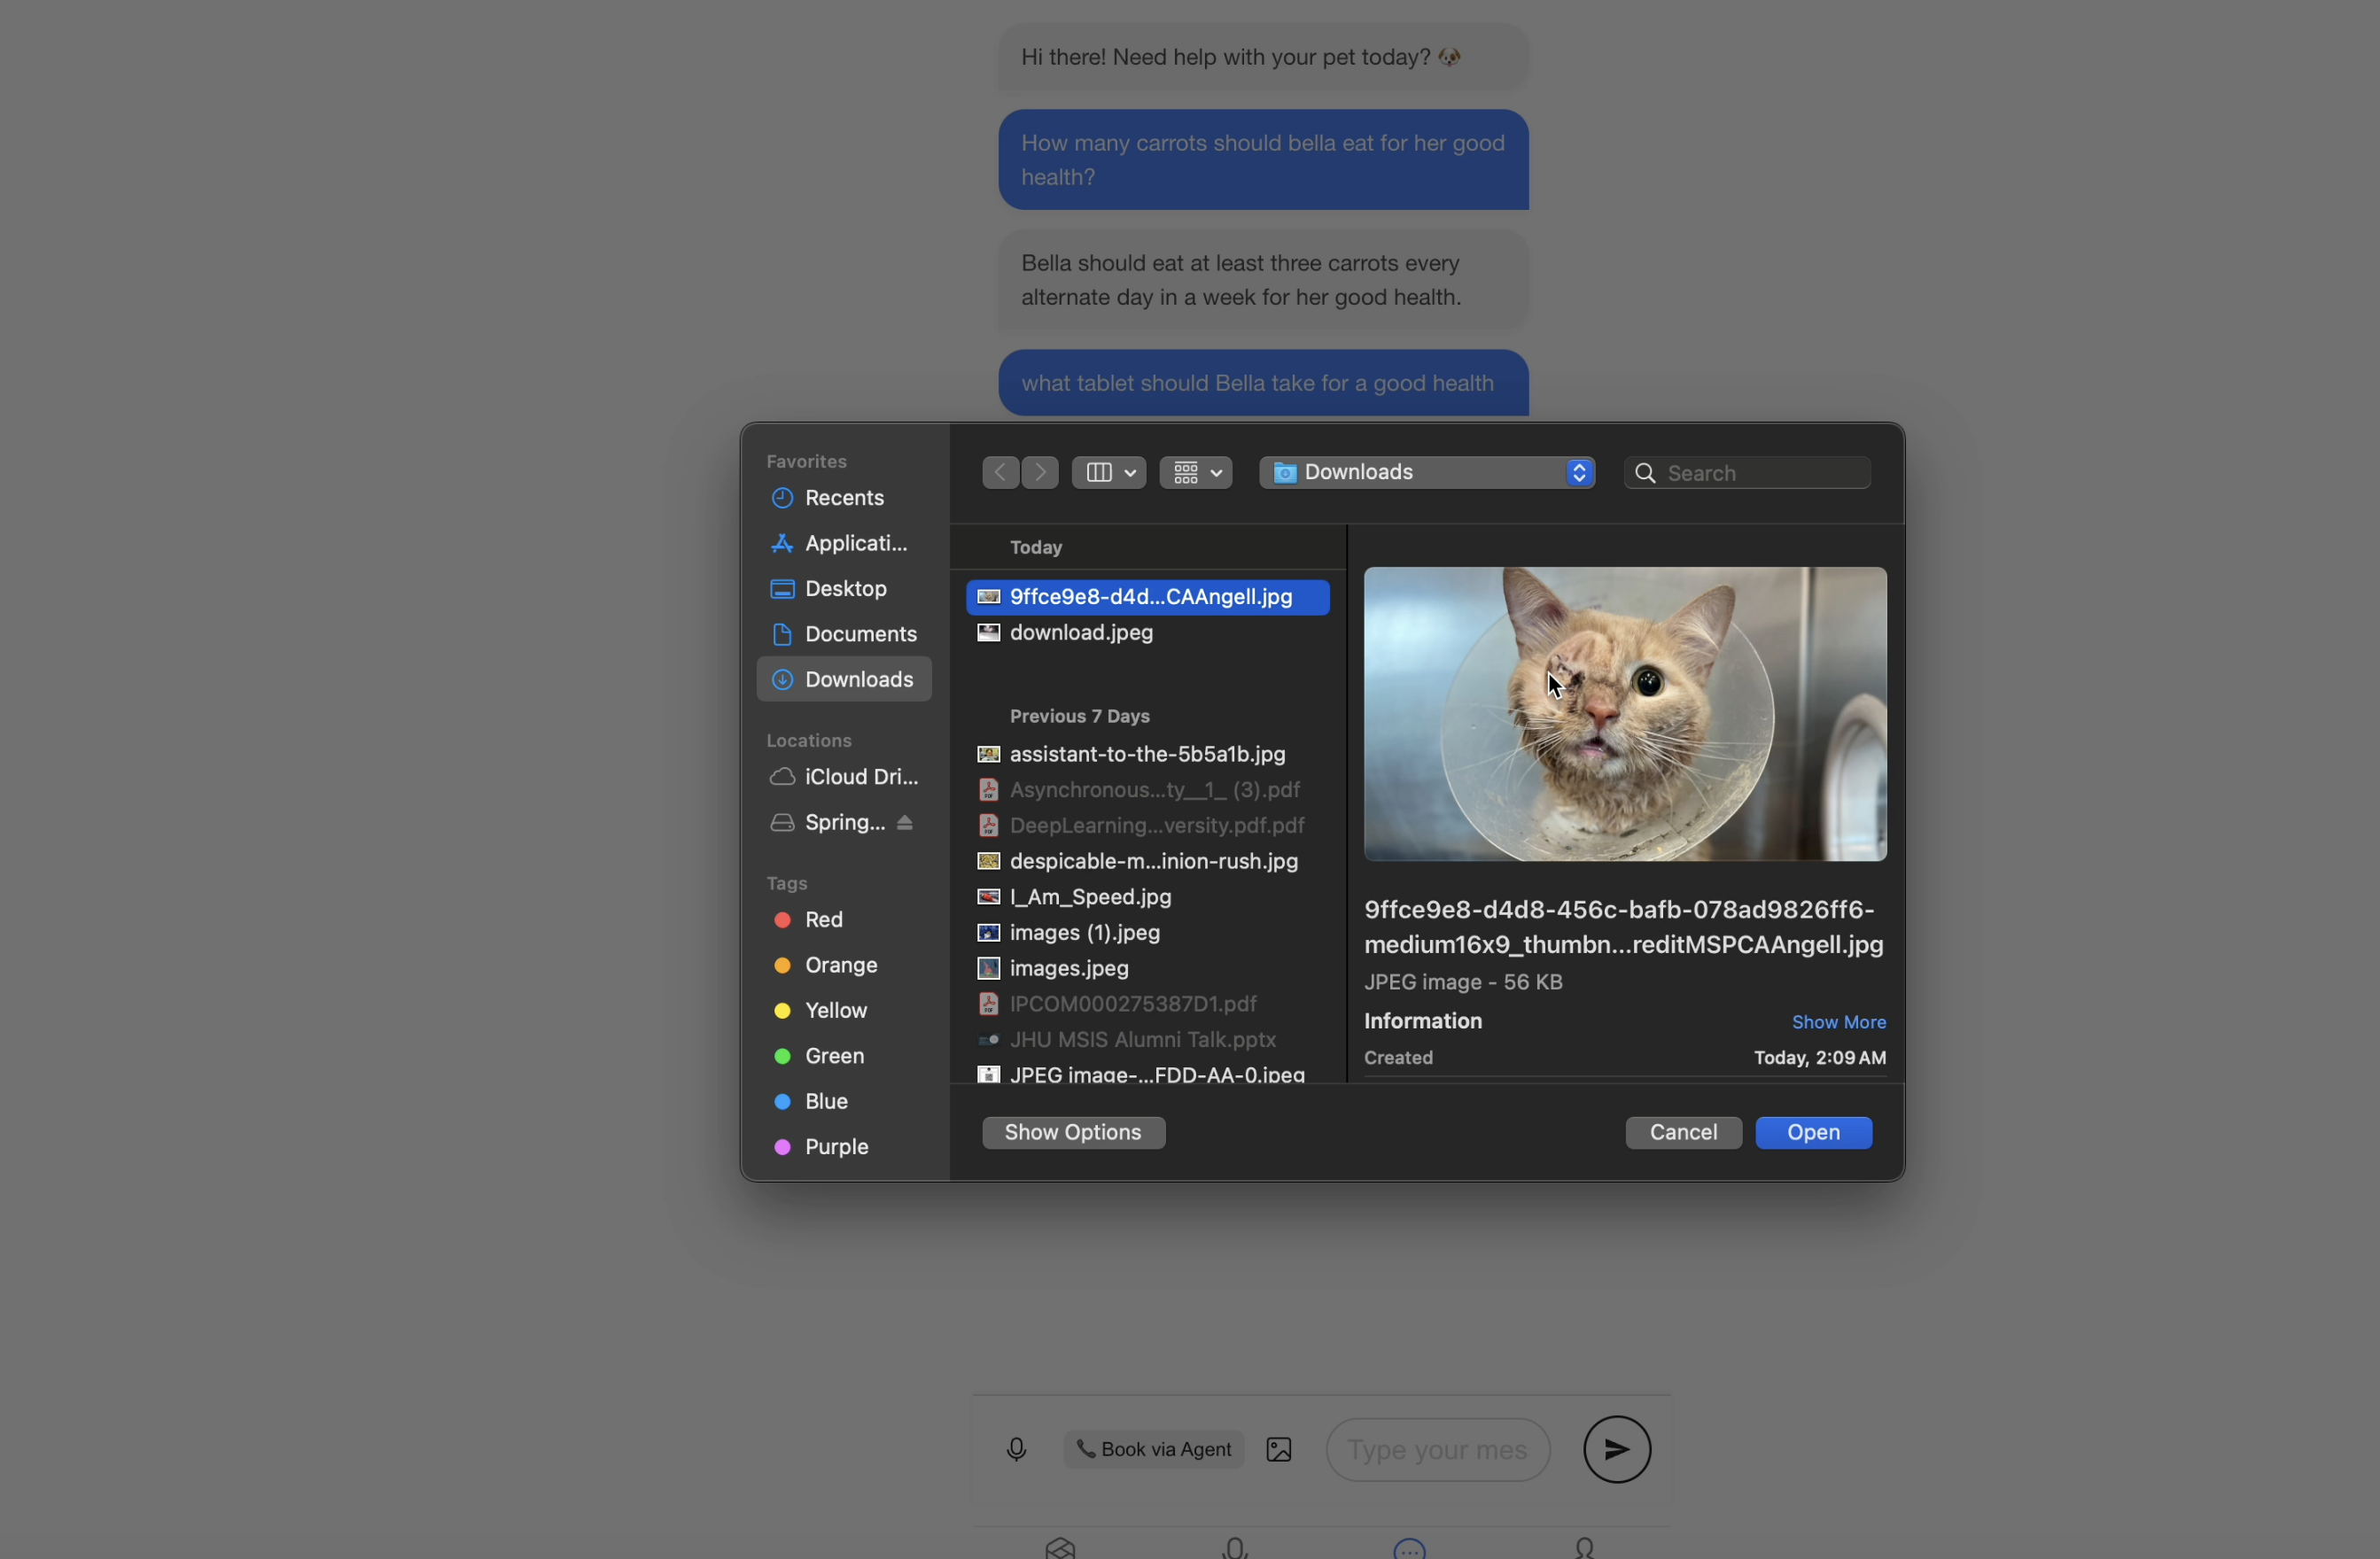The width and height of the screenshot is (2380, 1559).
Task: Select Recents in the sidebar
Action: (x=843, y=498)
